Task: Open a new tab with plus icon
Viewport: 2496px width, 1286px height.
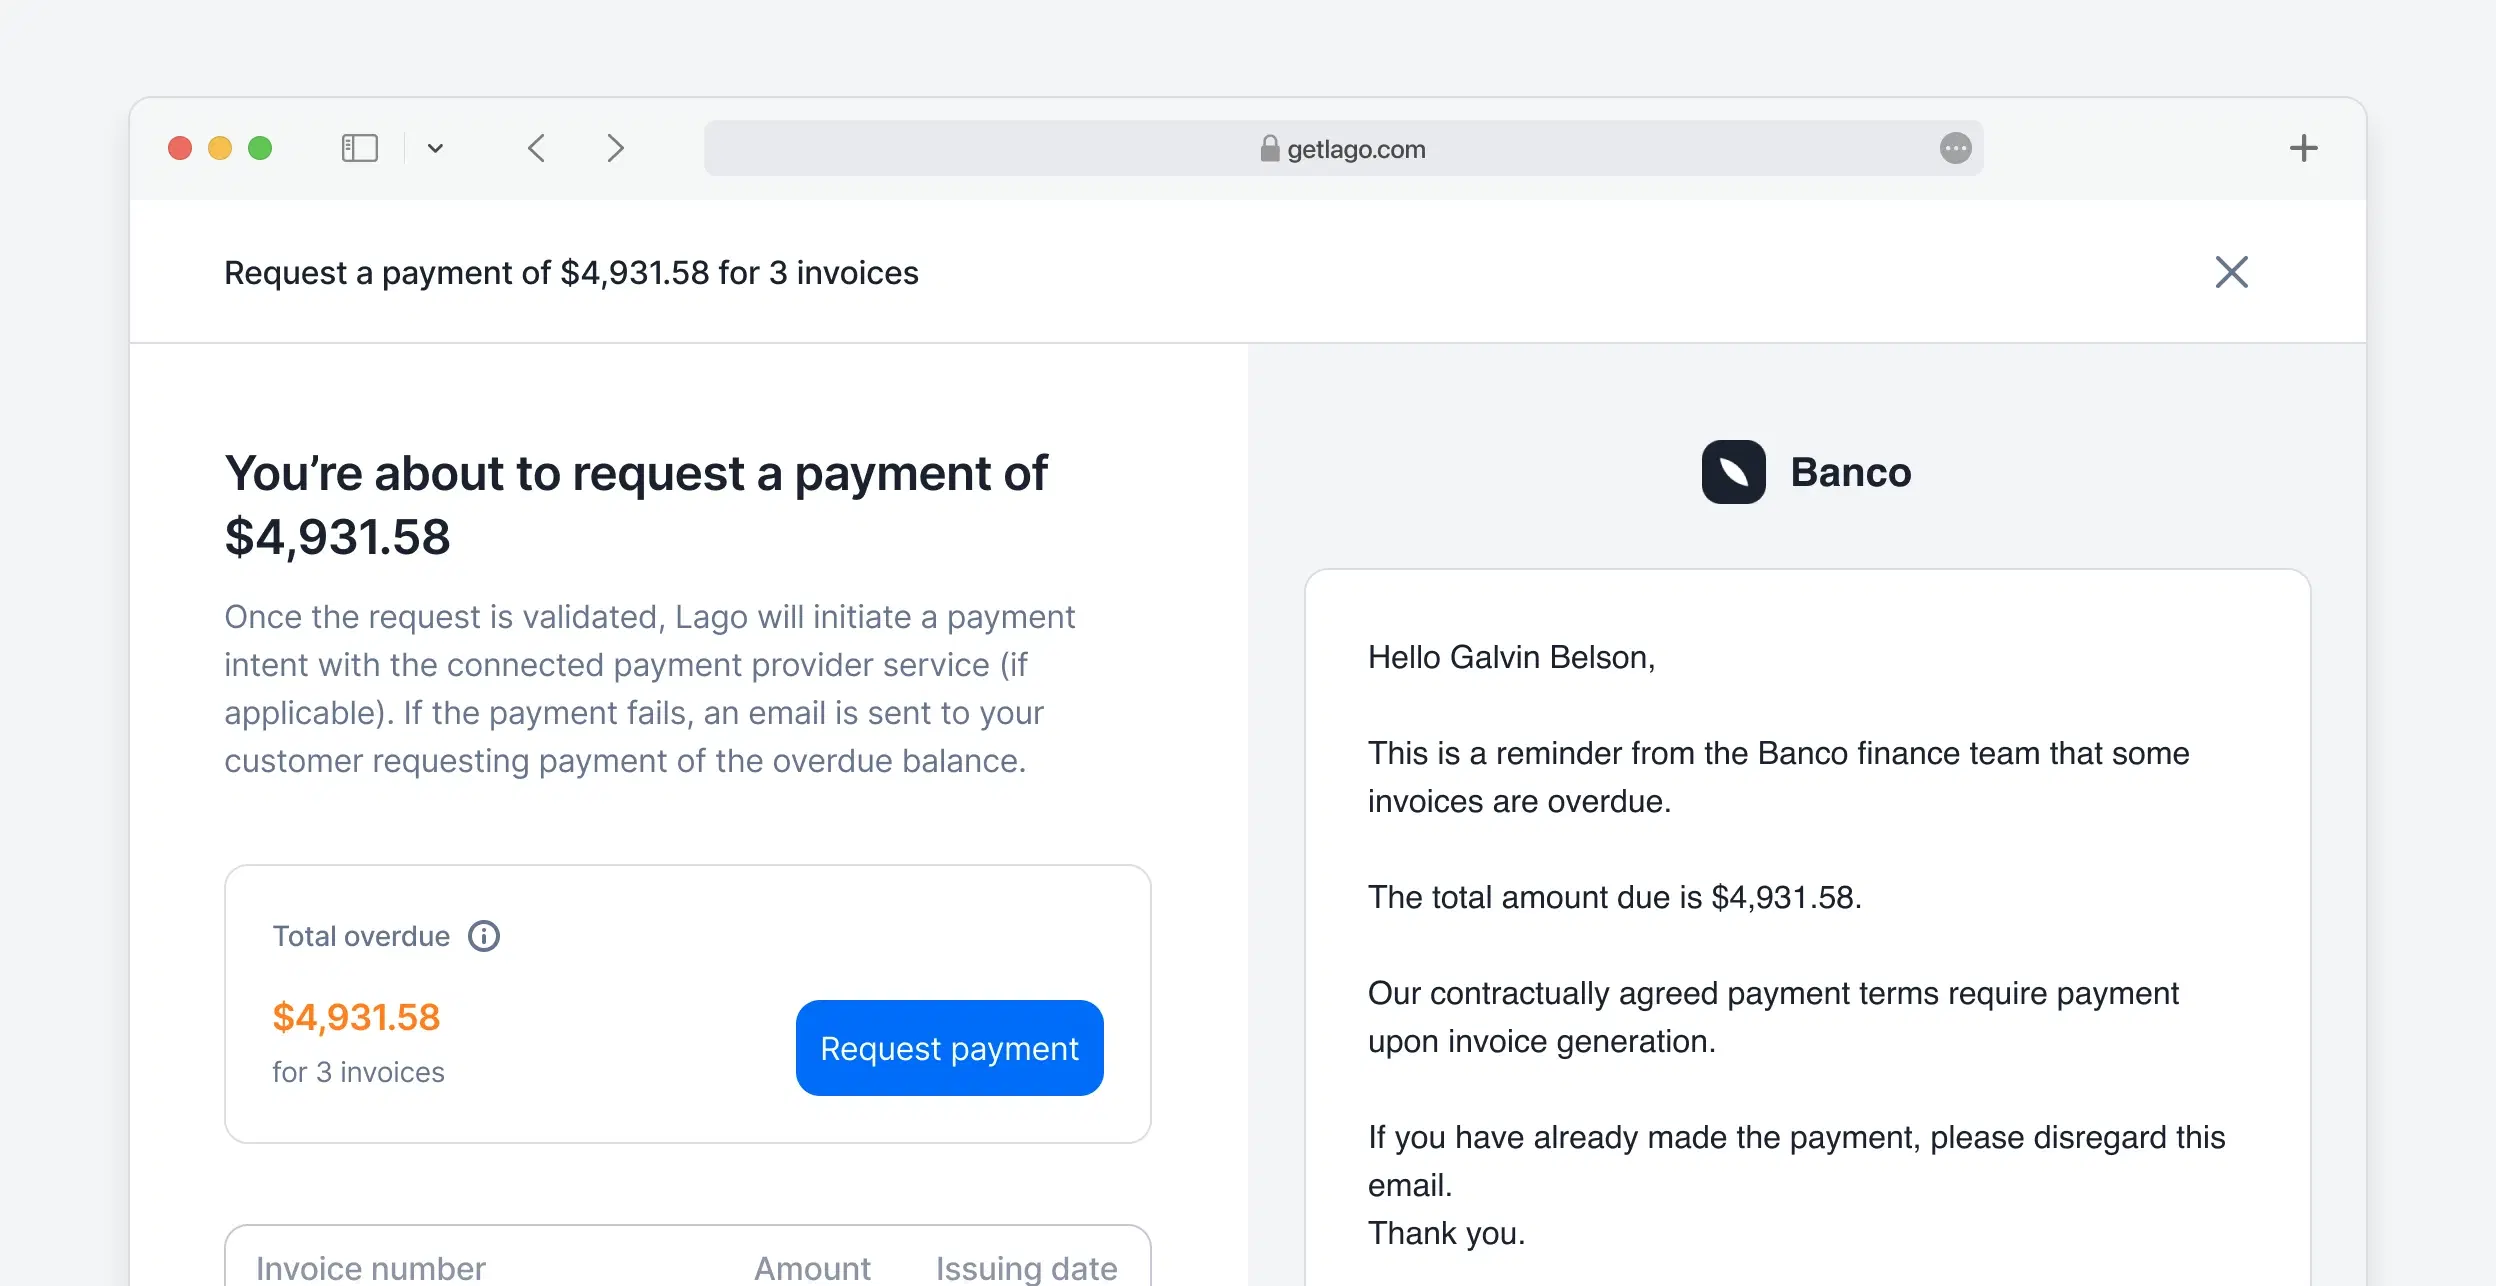Action: coord(2303,148)
